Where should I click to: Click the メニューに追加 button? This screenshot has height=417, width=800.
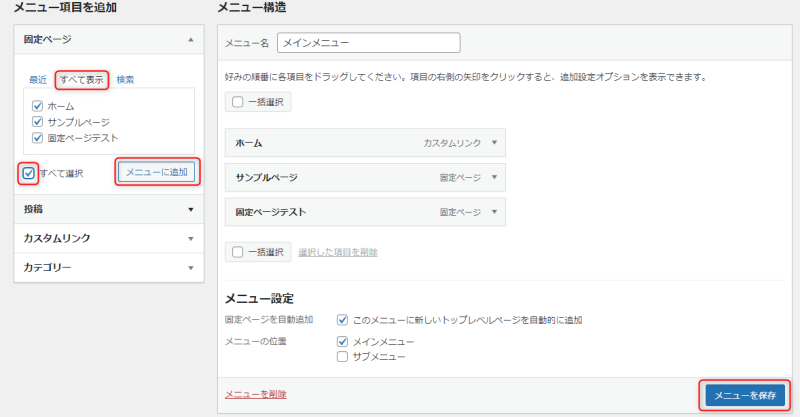[157, 172]
